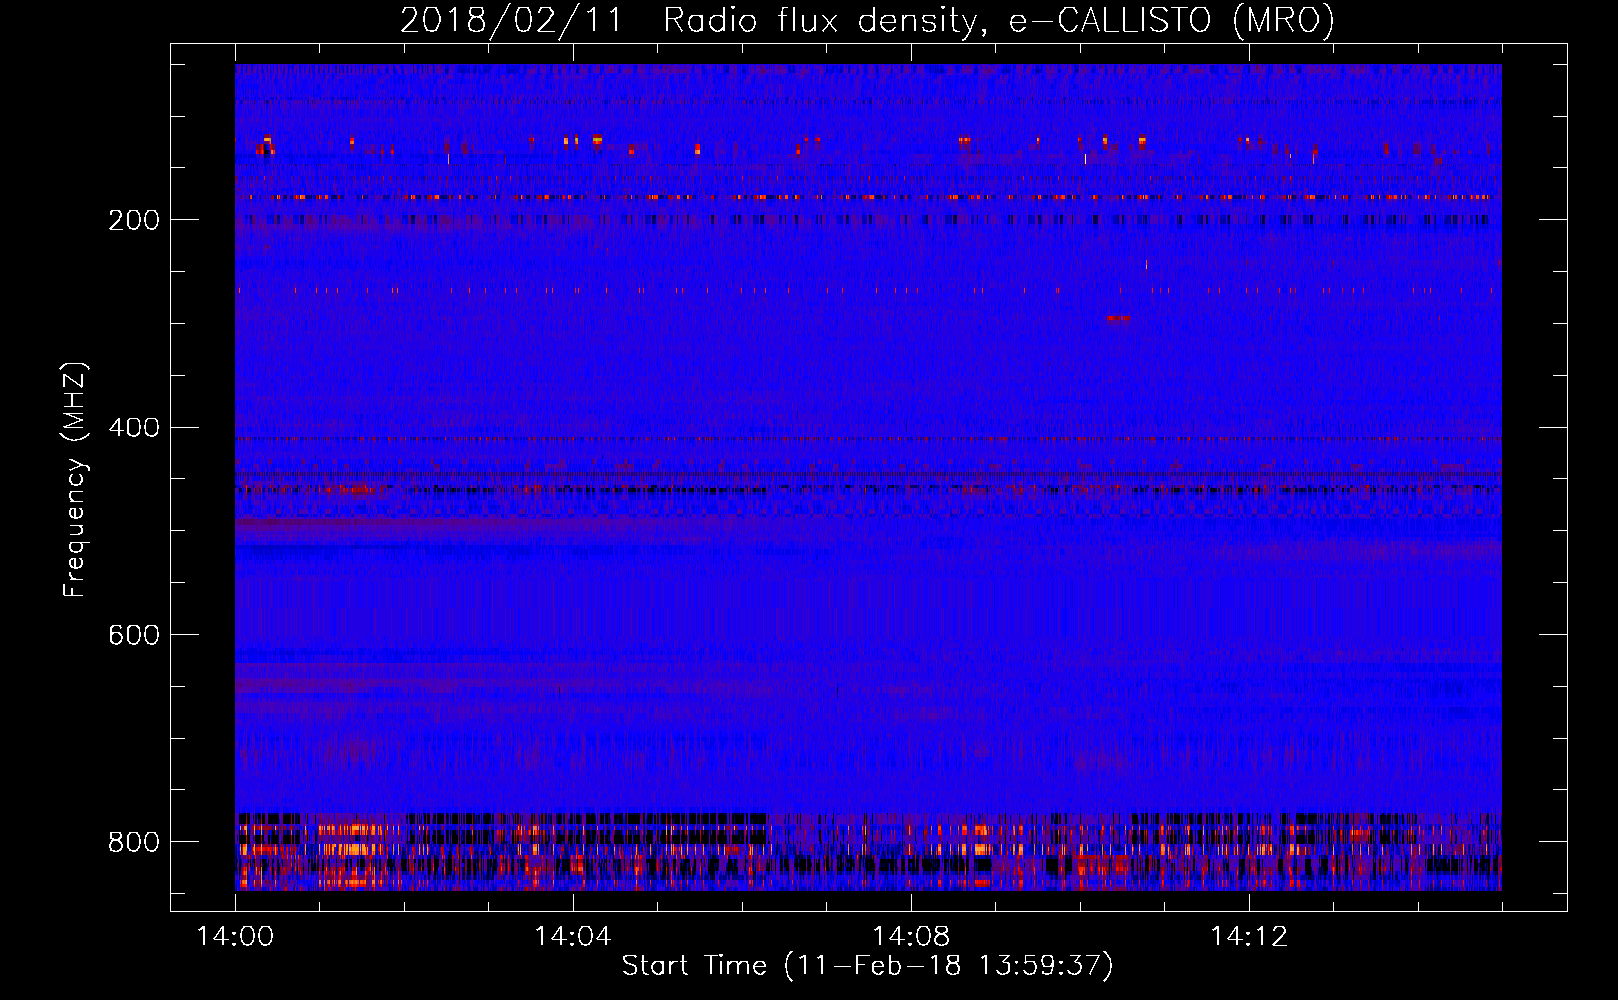
Task: Click the "Start Time (11-Feb-18 13:59:37)" label
Action: pos(868,966)
